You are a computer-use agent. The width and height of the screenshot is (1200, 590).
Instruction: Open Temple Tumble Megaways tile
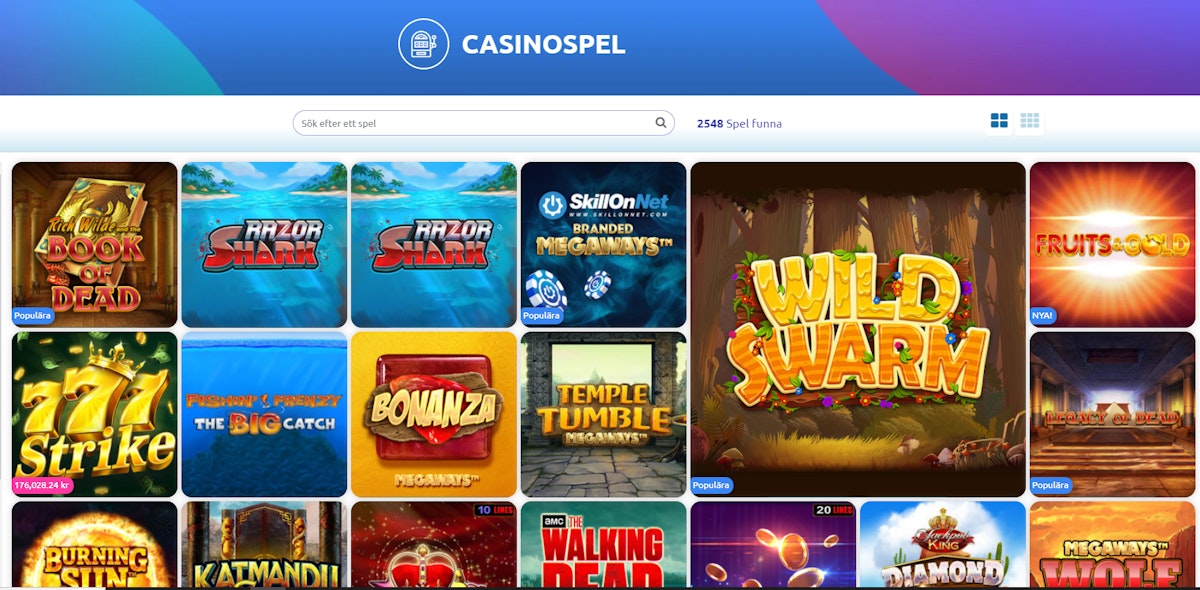coord(603,414)
